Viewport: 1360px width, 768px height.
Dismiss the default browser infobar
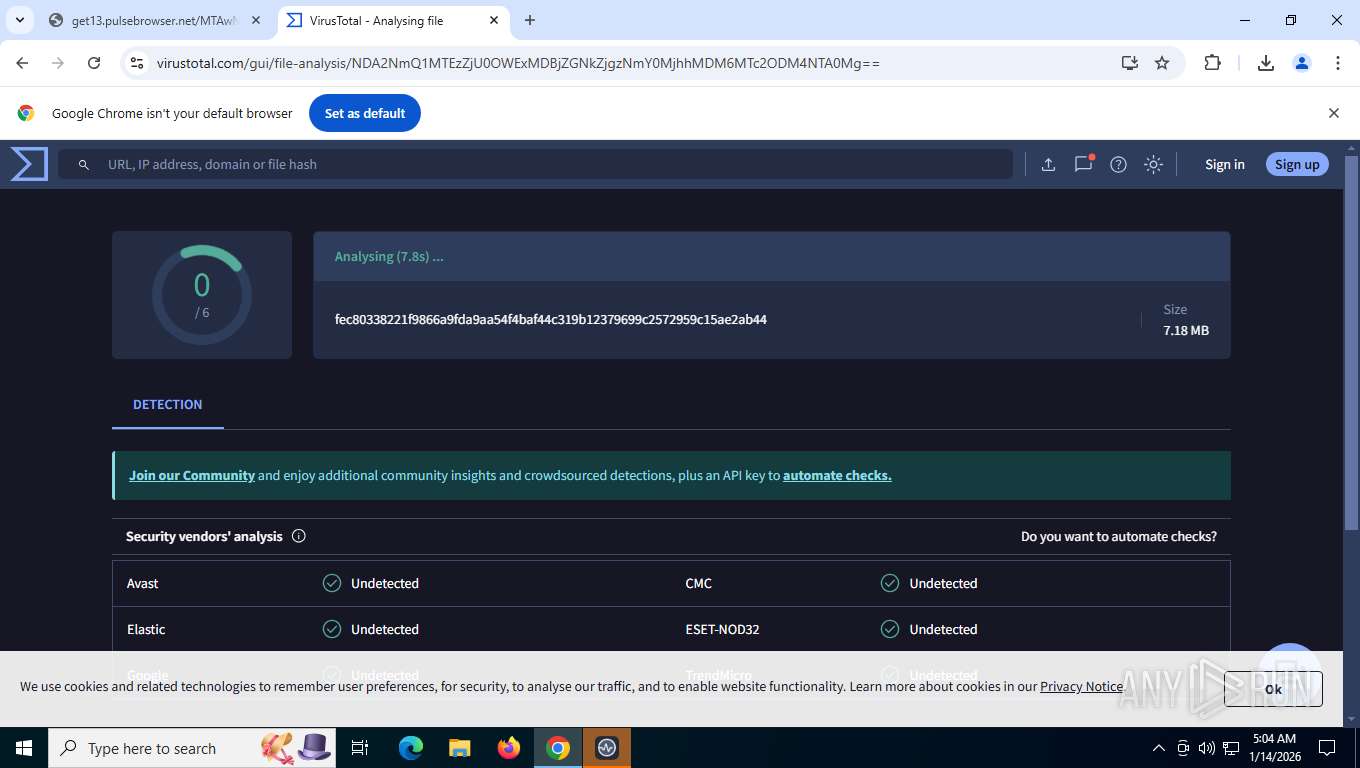click(1333, 113)
